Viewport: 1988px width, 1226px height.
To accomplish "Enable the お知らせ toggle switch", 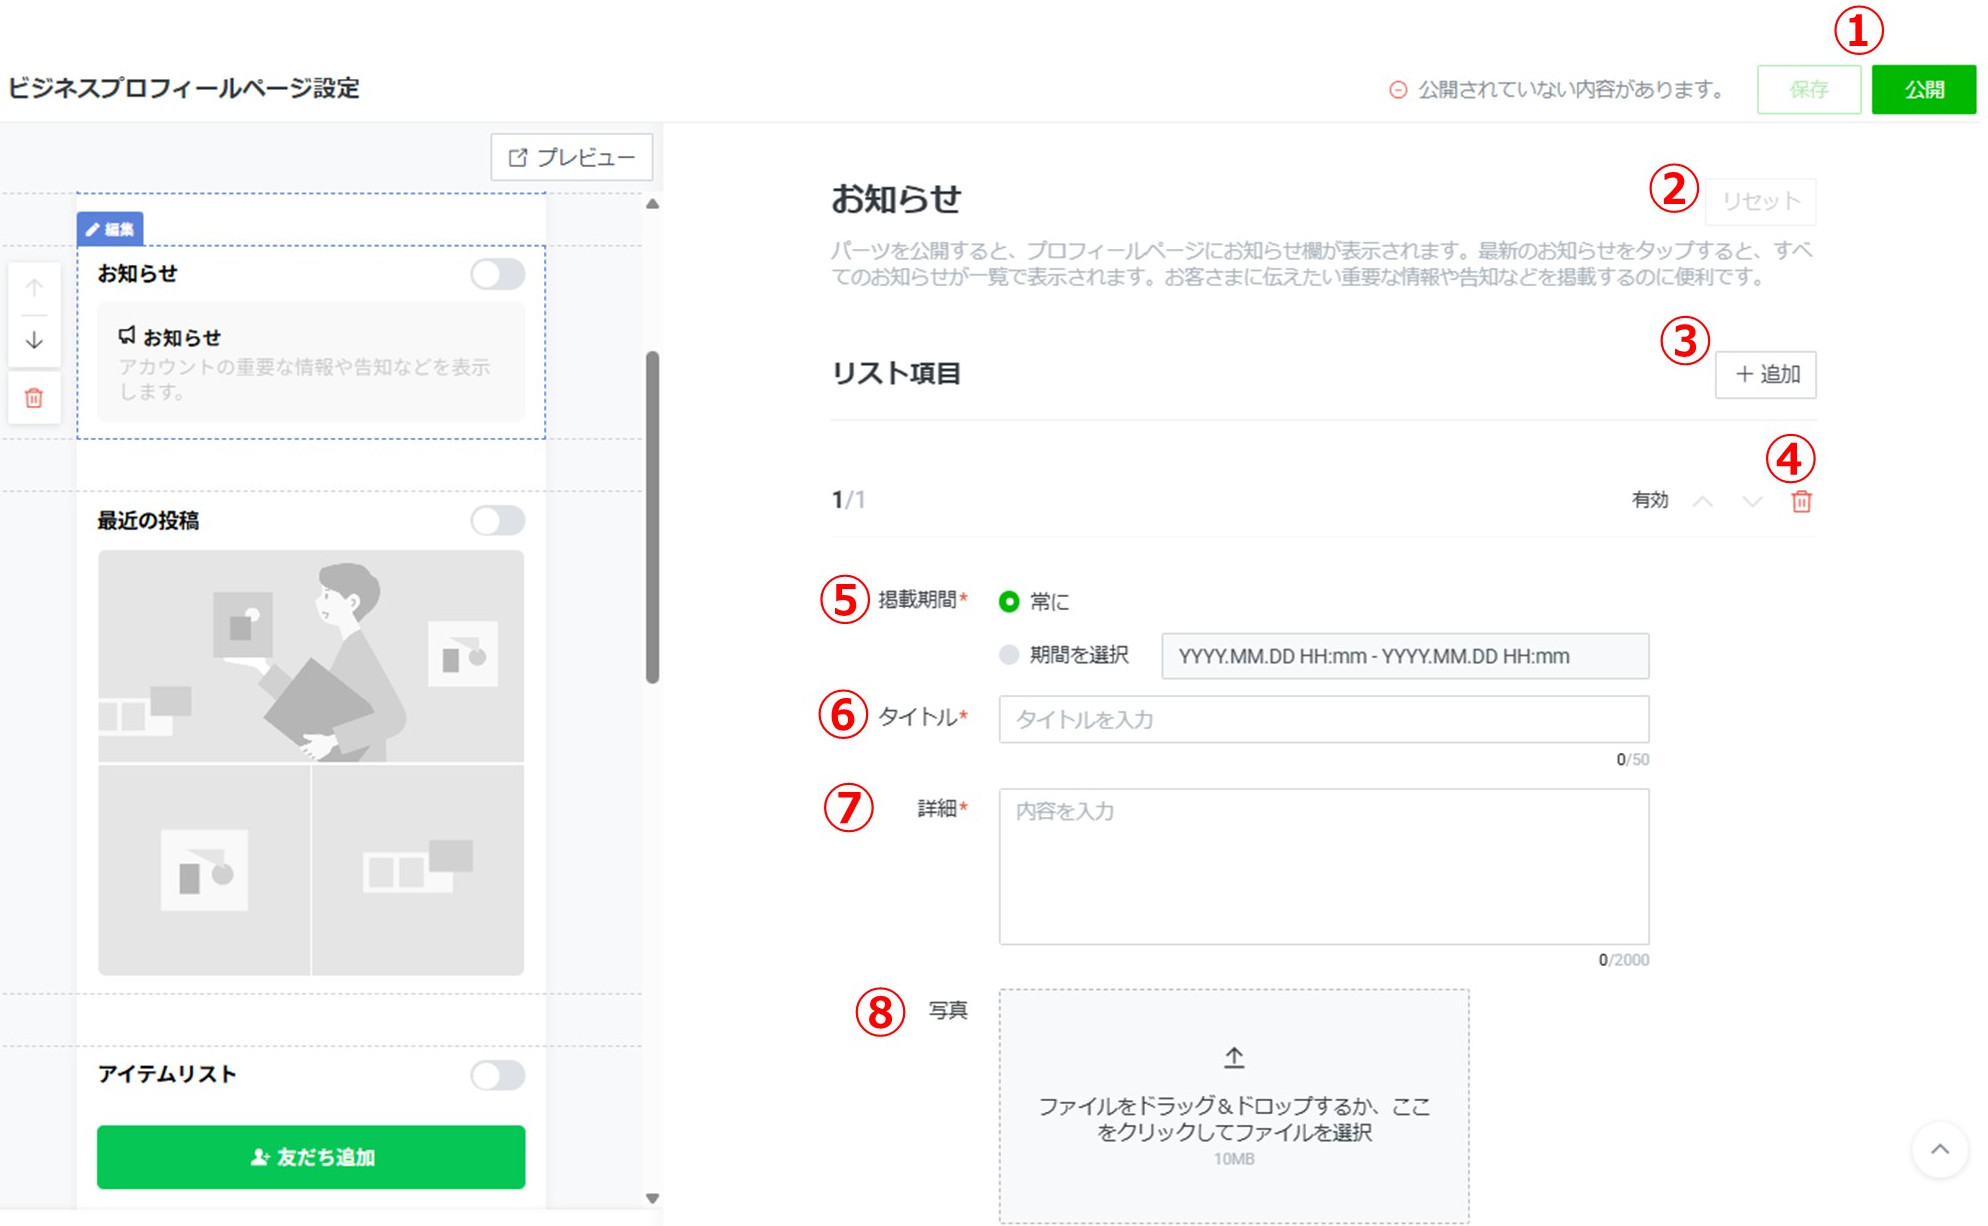I will tap(497, 273).
